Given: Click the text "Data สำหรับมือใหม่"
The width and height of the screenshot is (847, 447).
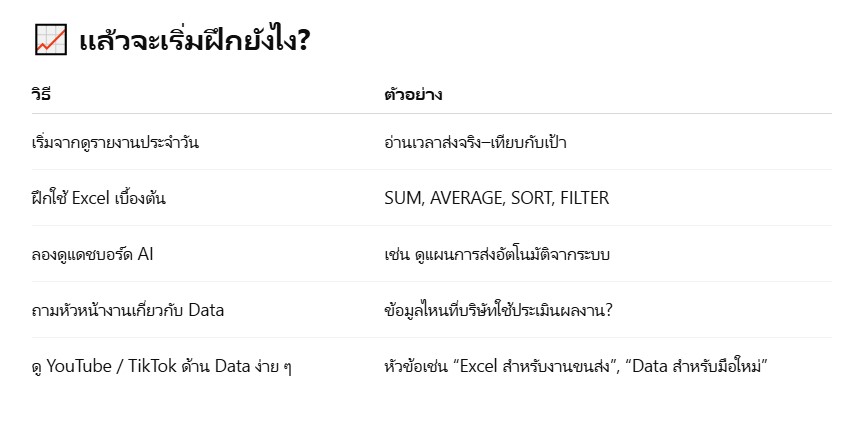Looking at the screenshot, I should pos(696,367).
